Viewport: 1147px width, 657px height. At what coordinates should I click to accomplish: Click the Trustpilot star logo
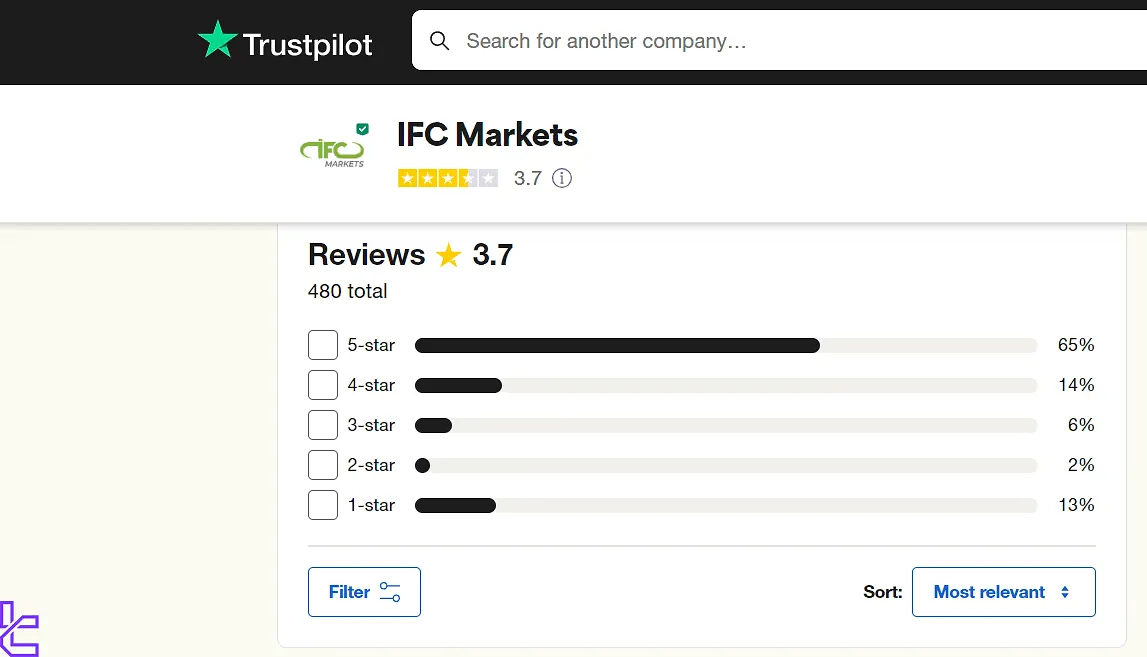click(x=216, y=40)
